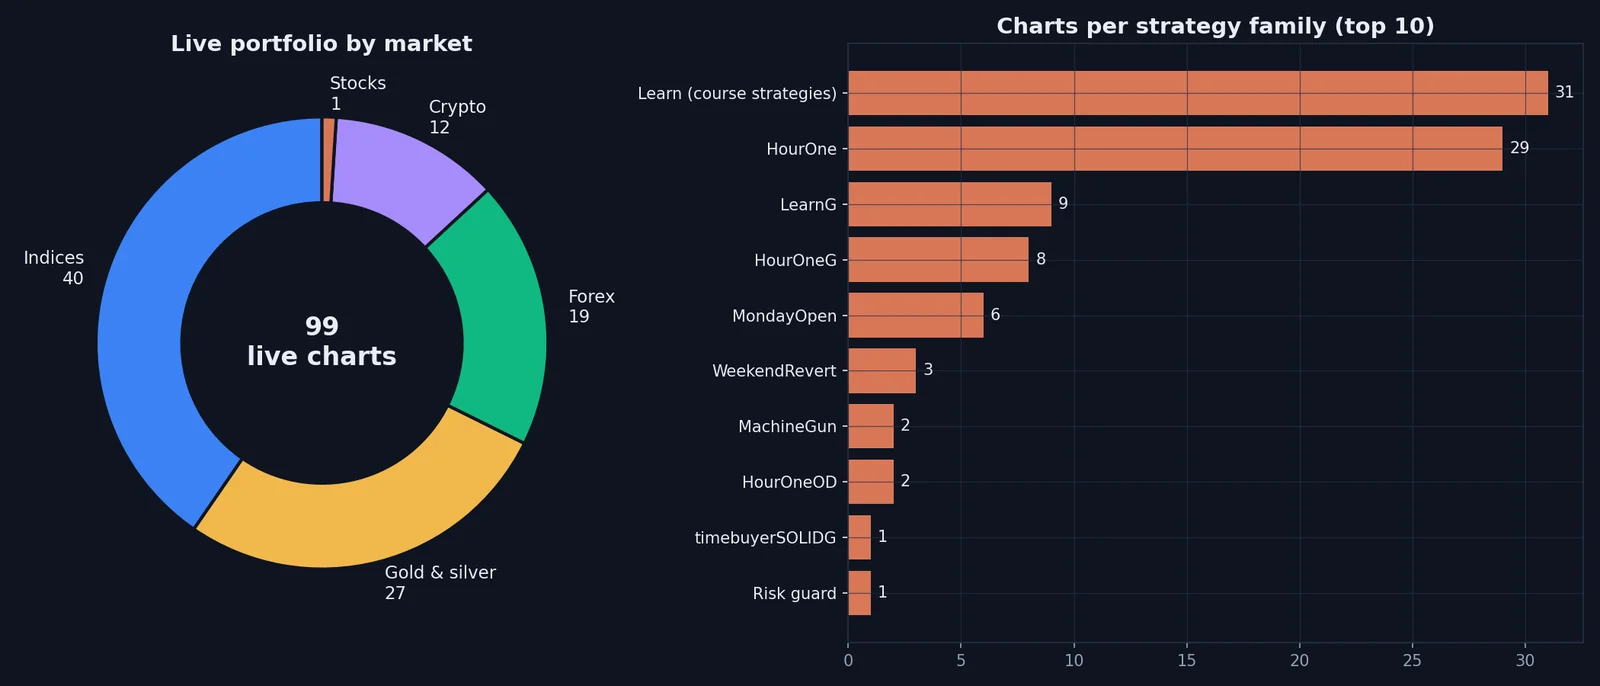1600x686 pixels.
Task: Click the MondayOpen bar
Action: [916, 315]
